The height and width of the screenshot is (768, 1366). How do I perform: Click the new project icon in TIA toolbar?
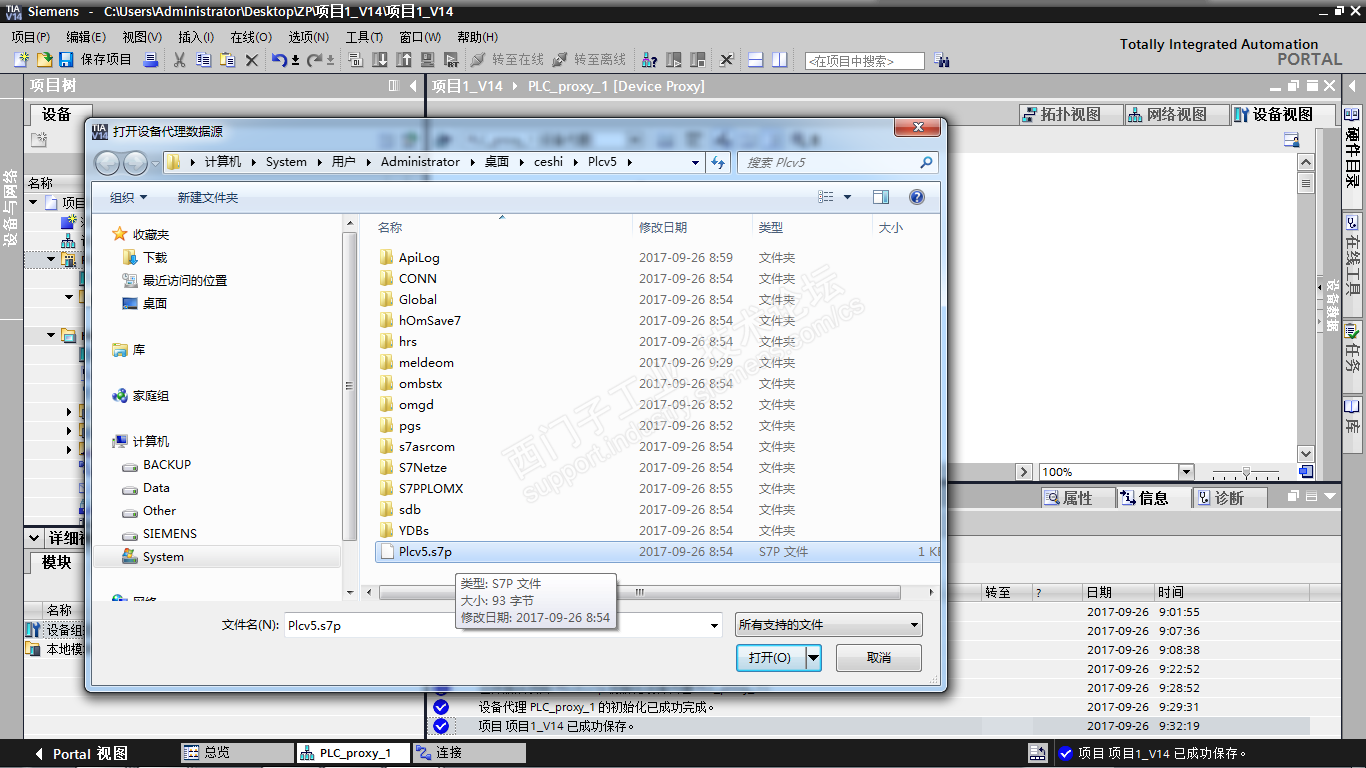21,60
